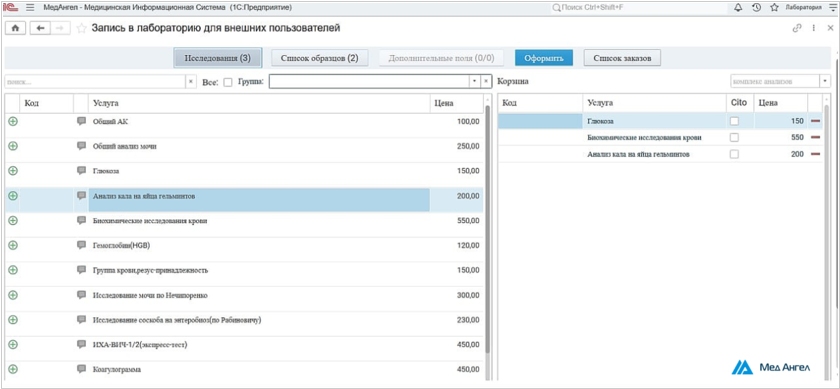Viewport: 840px width, 389px height.
Task: Navigate back with the left arrow
Action: (x=40, y=28)
